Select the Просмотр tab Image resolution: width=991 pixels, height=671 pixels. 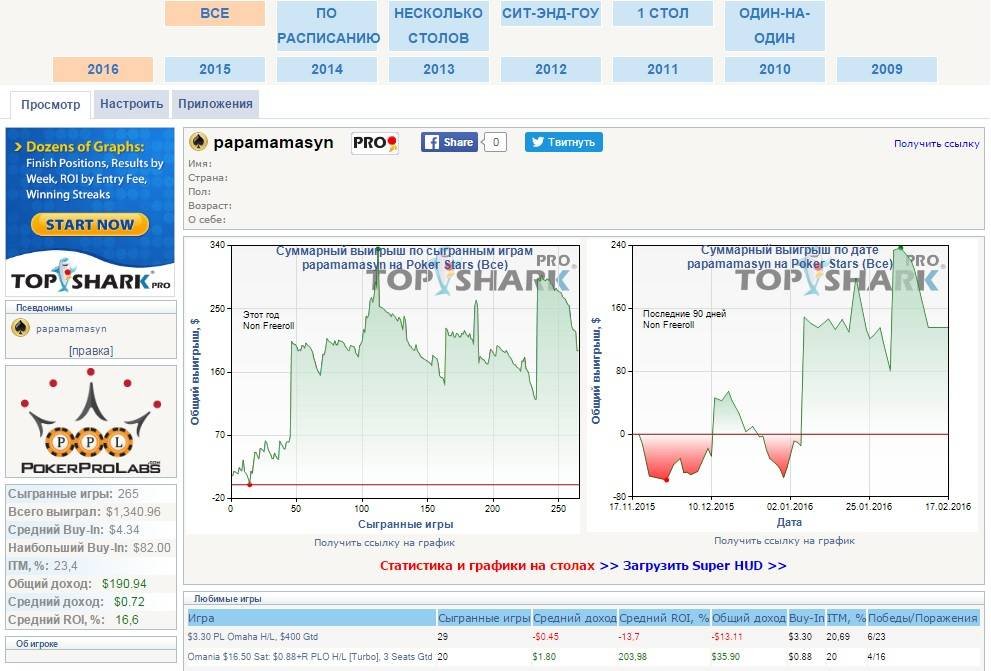coord(50,104)
